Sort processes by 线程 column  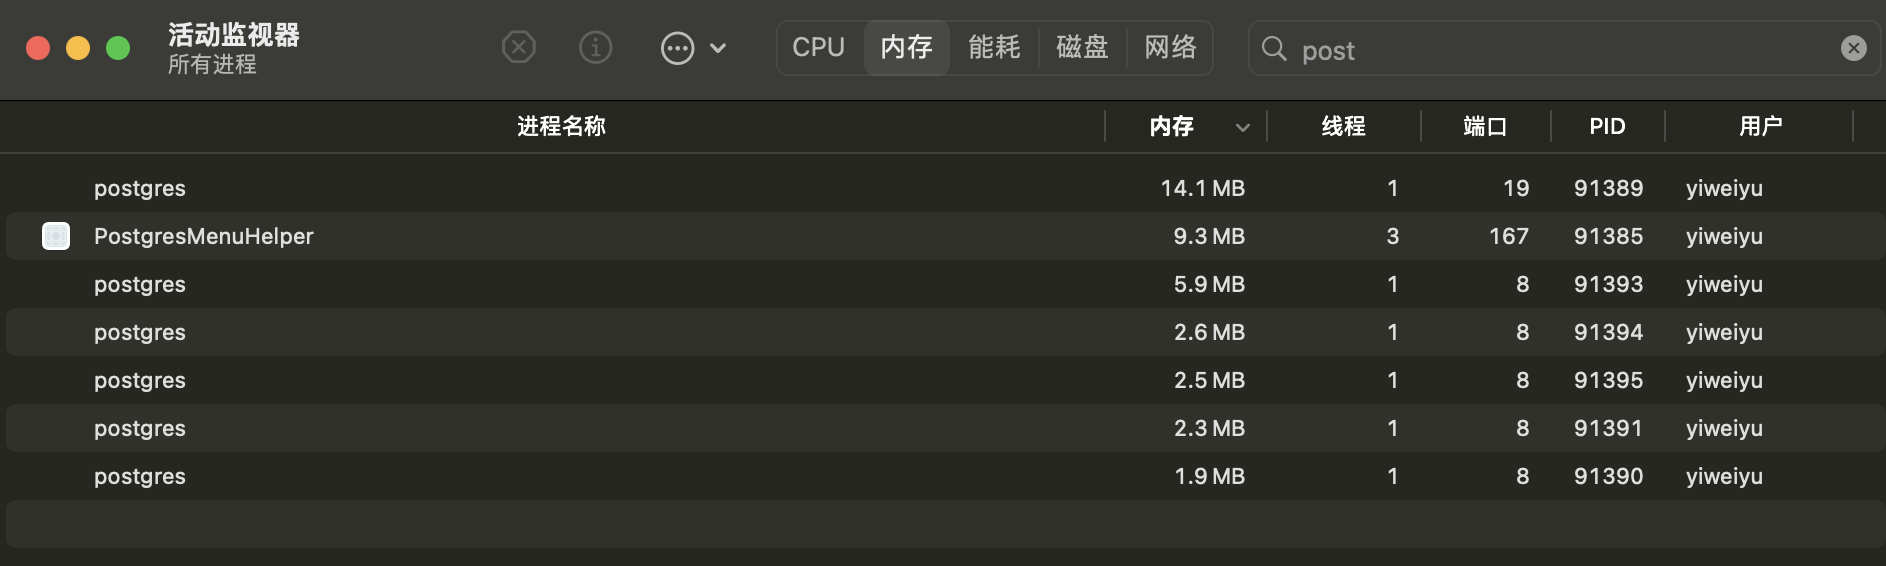(1343, 126)
